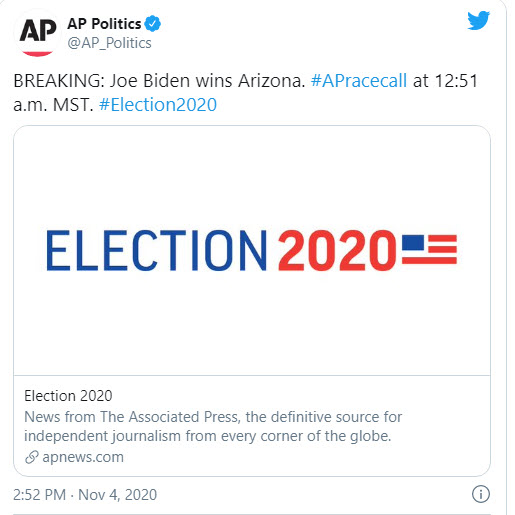This screenshot has width=515, height=515.
Task: Open the #Election2020 hashtag link
Action: (x=158, y=105)
